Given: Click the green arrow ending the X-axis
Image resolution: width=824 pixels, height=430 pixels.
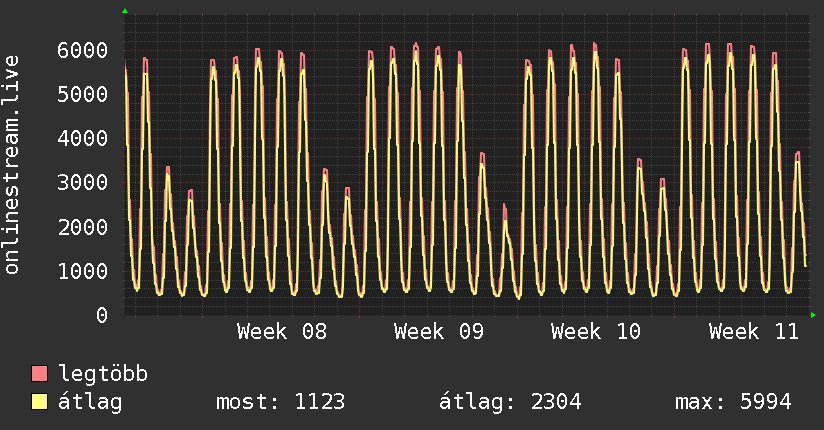Looking at the screenshot, I should 814,315.
